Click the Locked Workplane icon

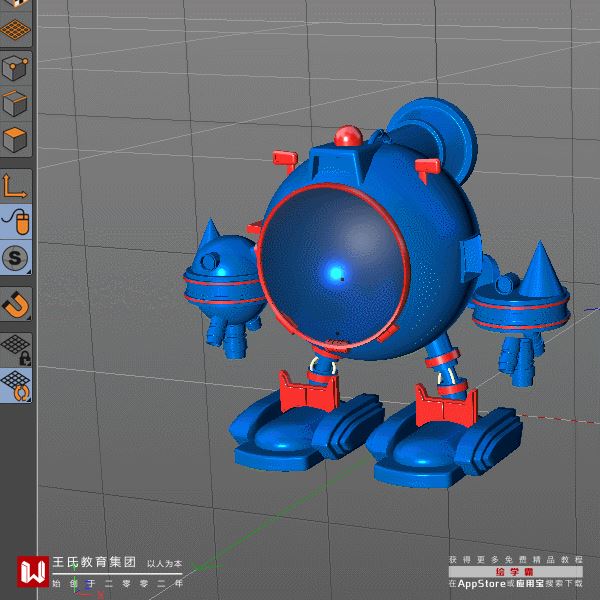(x=15, y=350)
